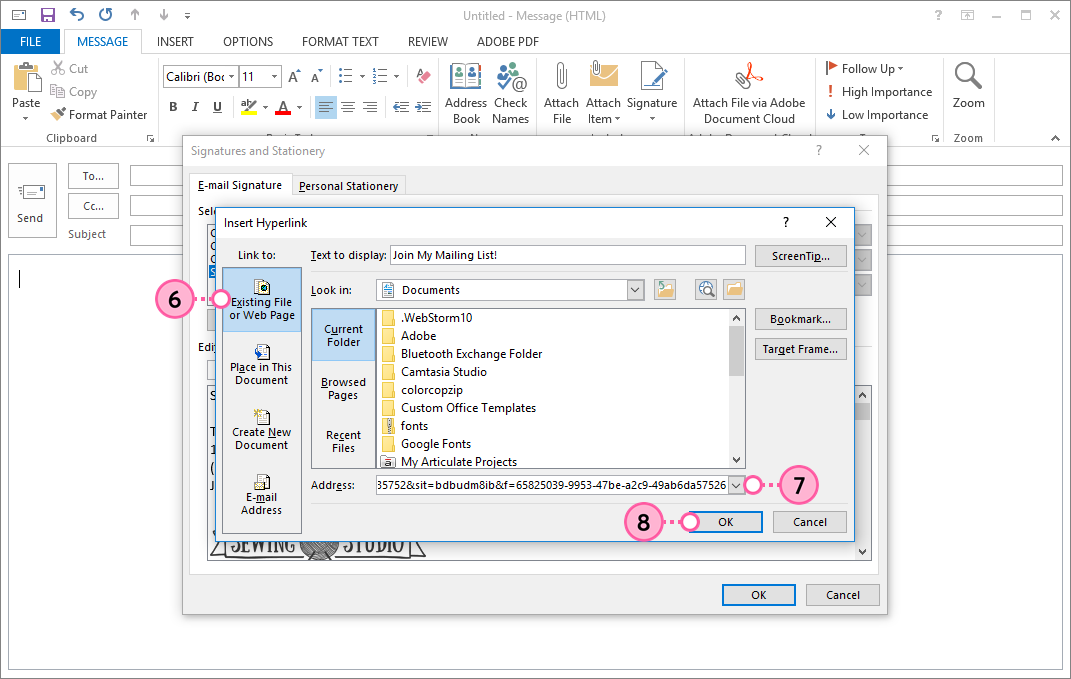Click Browse the Web icon
The image size is (1071, 679).
coord(706,290)
